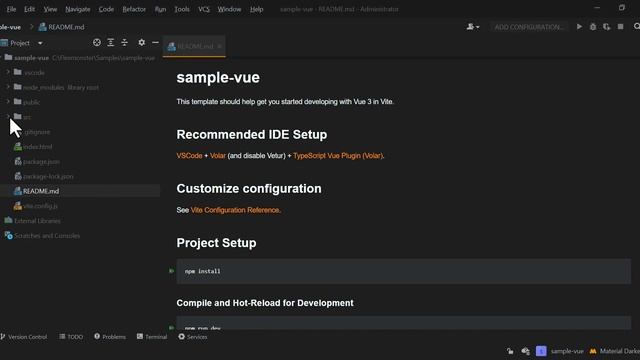Screen dimensions: 640x360
Task: Click the Recommended IDE Setup heading
Action: pos(251,134)
